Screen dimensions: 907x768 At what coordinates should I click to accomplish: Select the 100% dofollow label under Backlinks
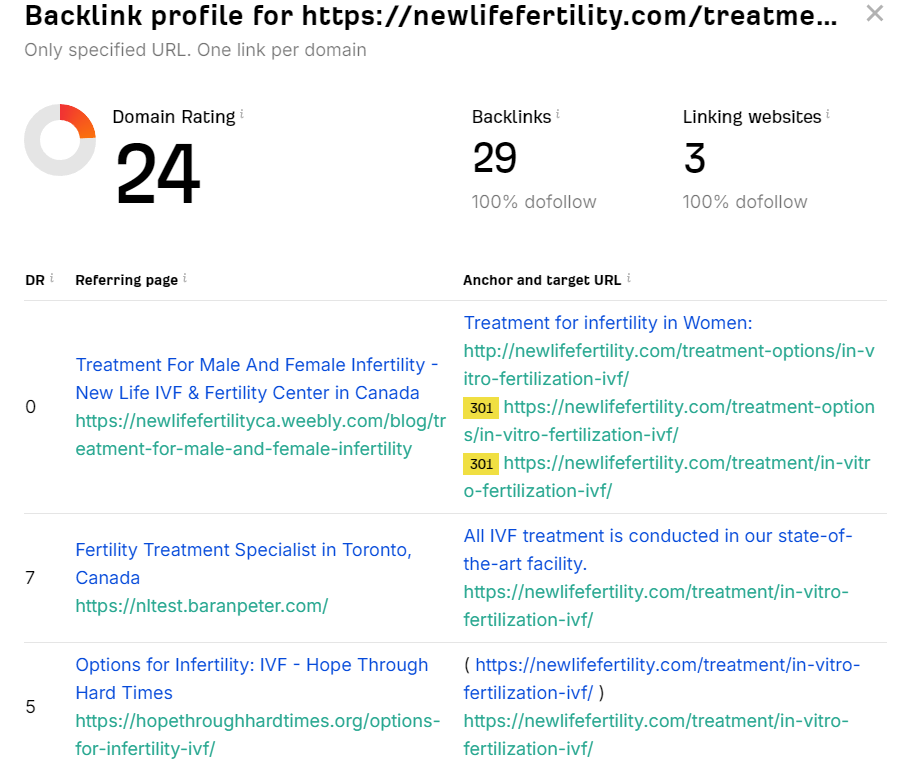(x=534, y=201)
